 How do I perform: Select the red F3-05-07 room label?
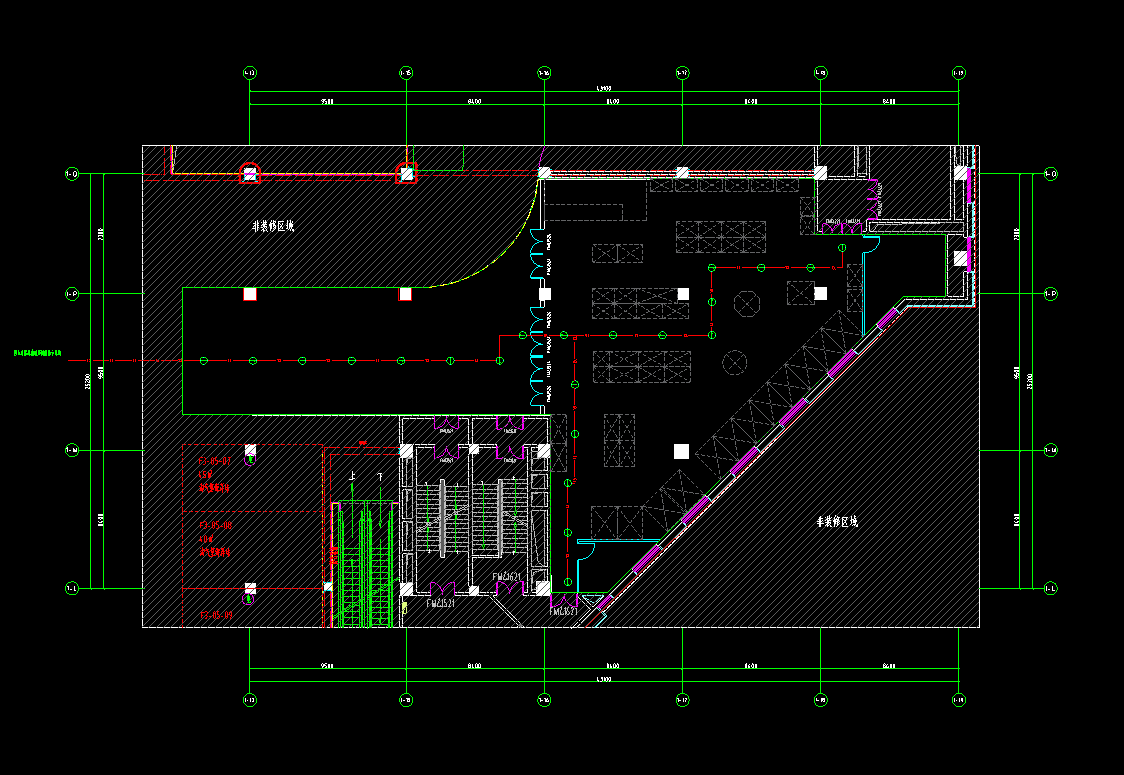pyautogui.click(x=215, y=462)
